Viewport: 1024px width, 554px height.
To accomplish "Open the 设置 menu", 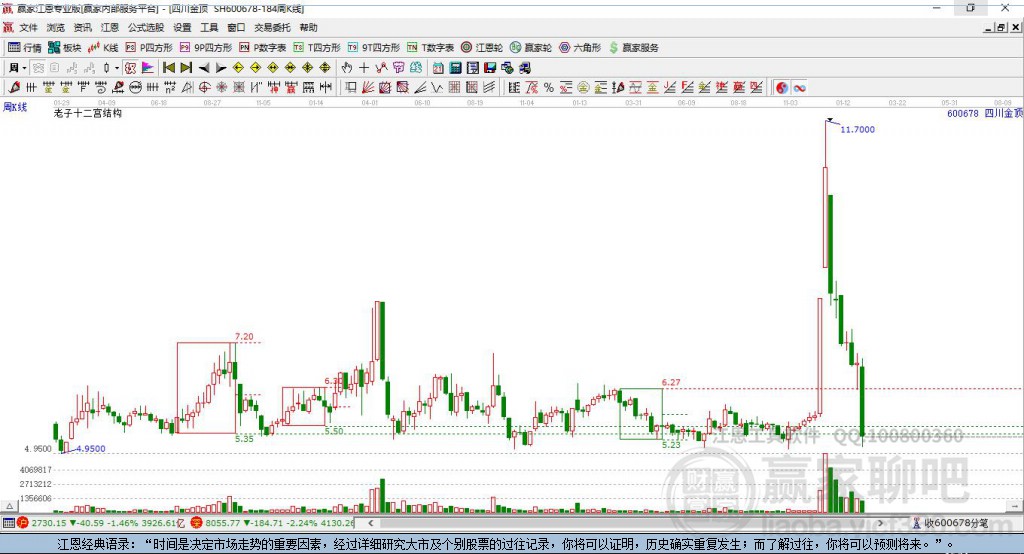I will tap(182, 27).
